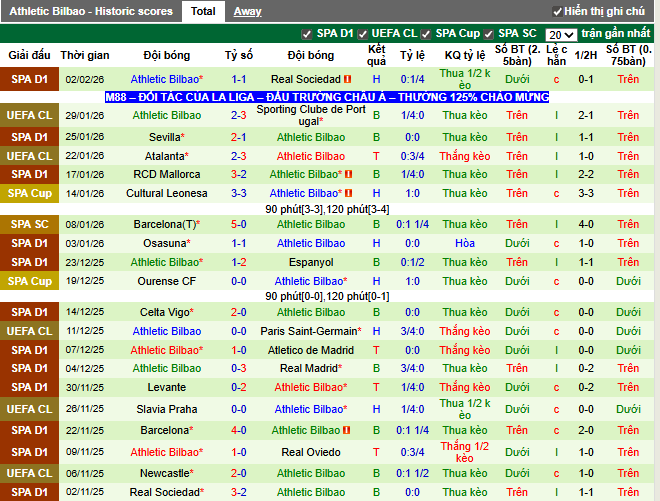
Task: Click the date 29/01/26
Action: point(85,115)
